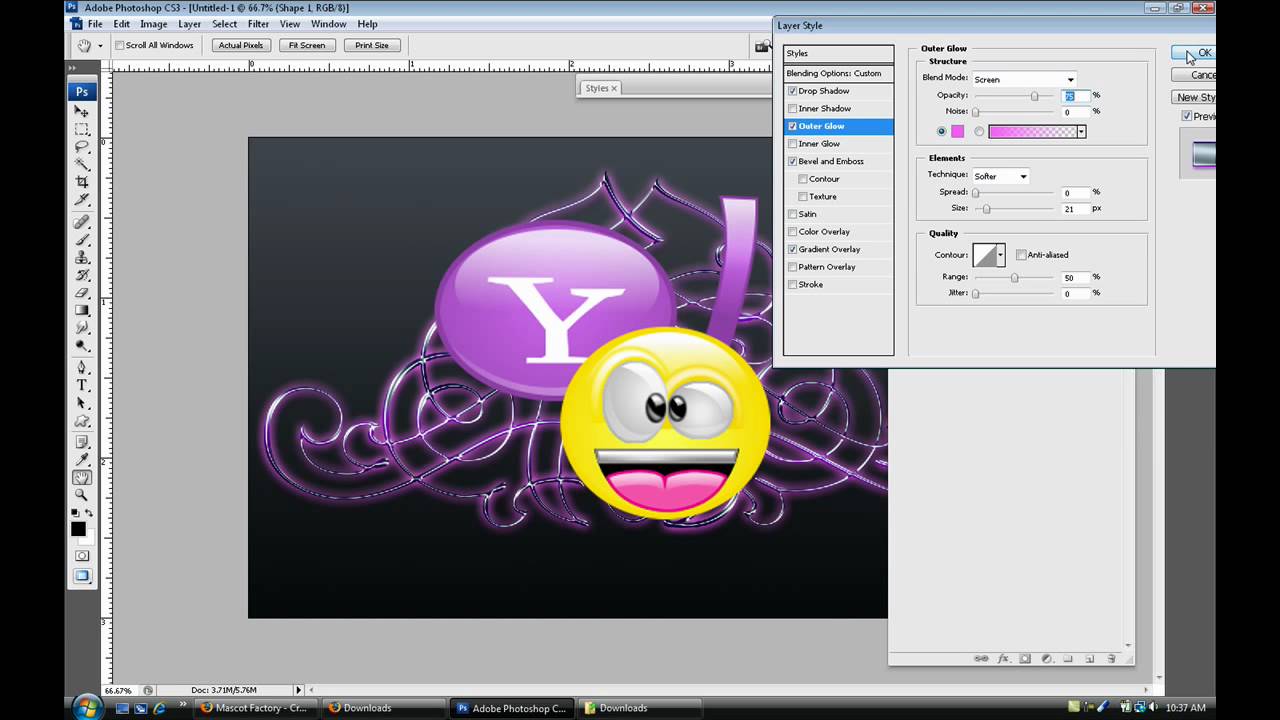Click the add layer mask icon
The image size is (1280, 720).
1025,659
